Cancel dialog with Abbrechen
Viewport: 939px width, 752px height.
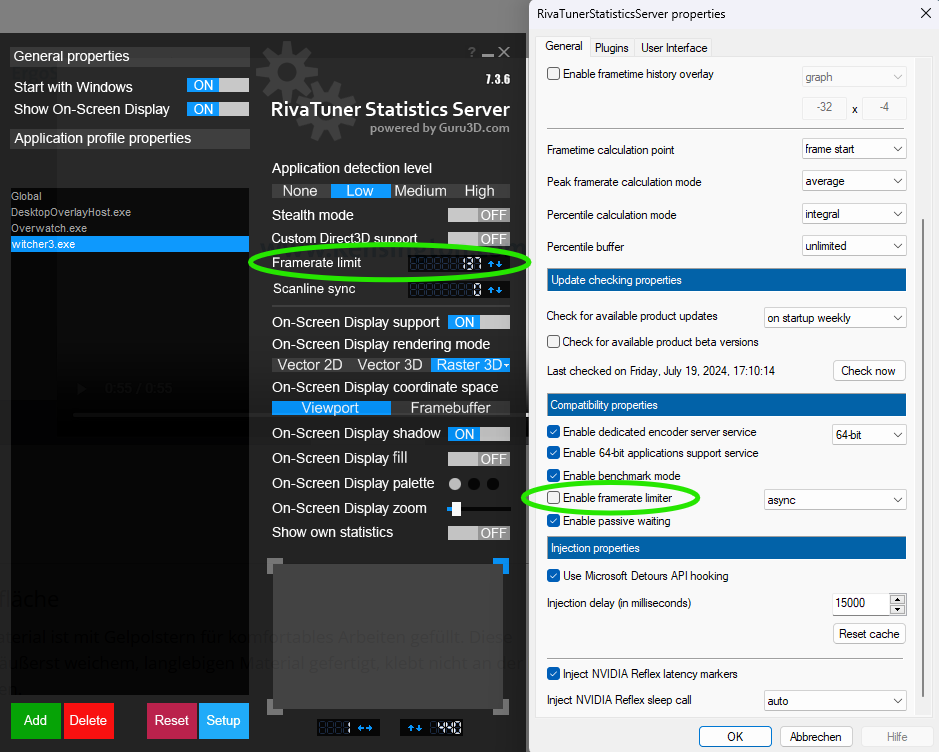pos(816,736)
